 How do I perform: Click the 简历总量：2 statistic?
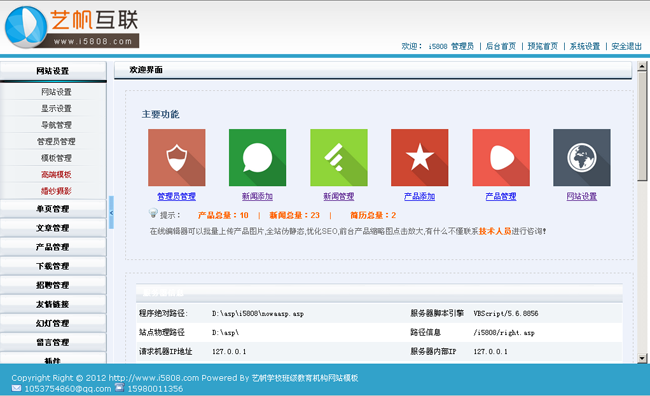pos(373,215)
